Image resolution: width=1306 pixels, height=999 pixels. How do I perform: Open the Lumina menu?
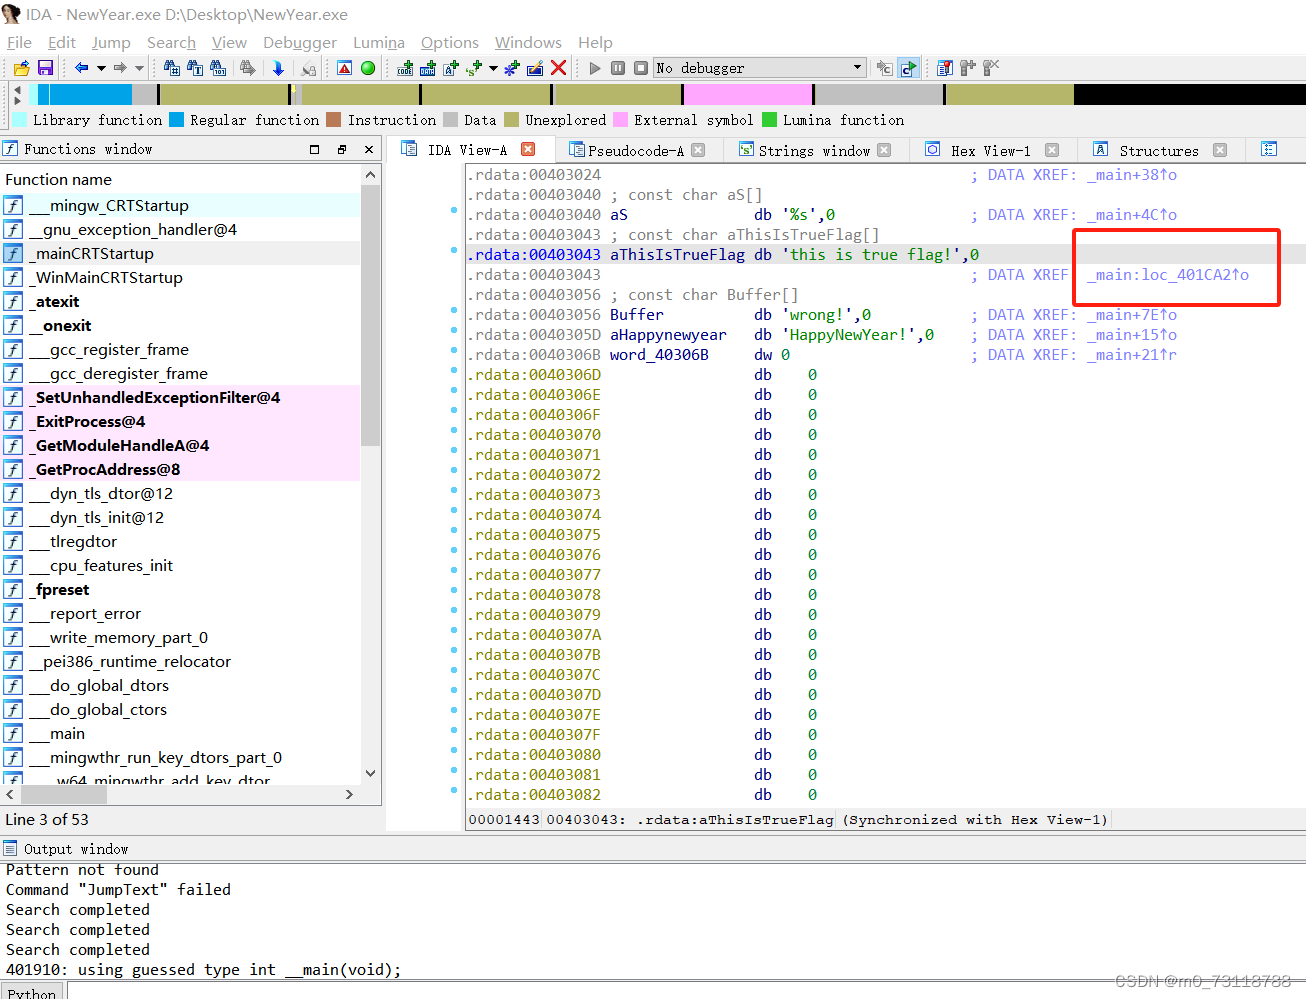[x=379, y=42]
